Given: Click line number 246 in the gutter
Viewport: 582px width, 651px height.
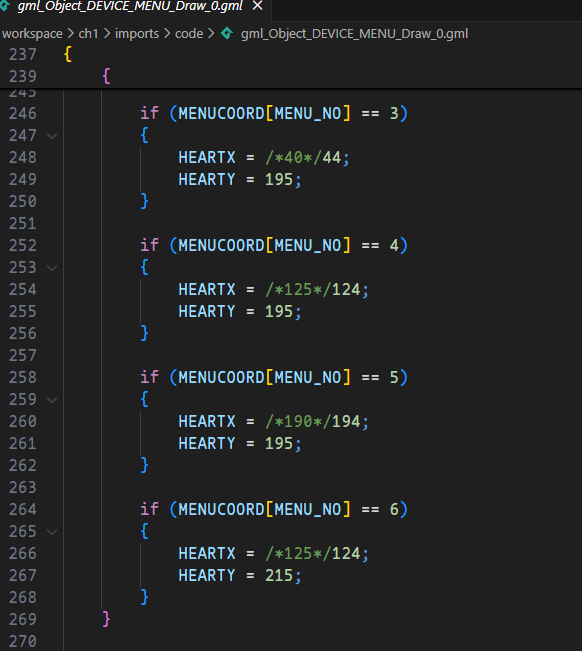Looking at the screenshot, I should coord(23,113).
